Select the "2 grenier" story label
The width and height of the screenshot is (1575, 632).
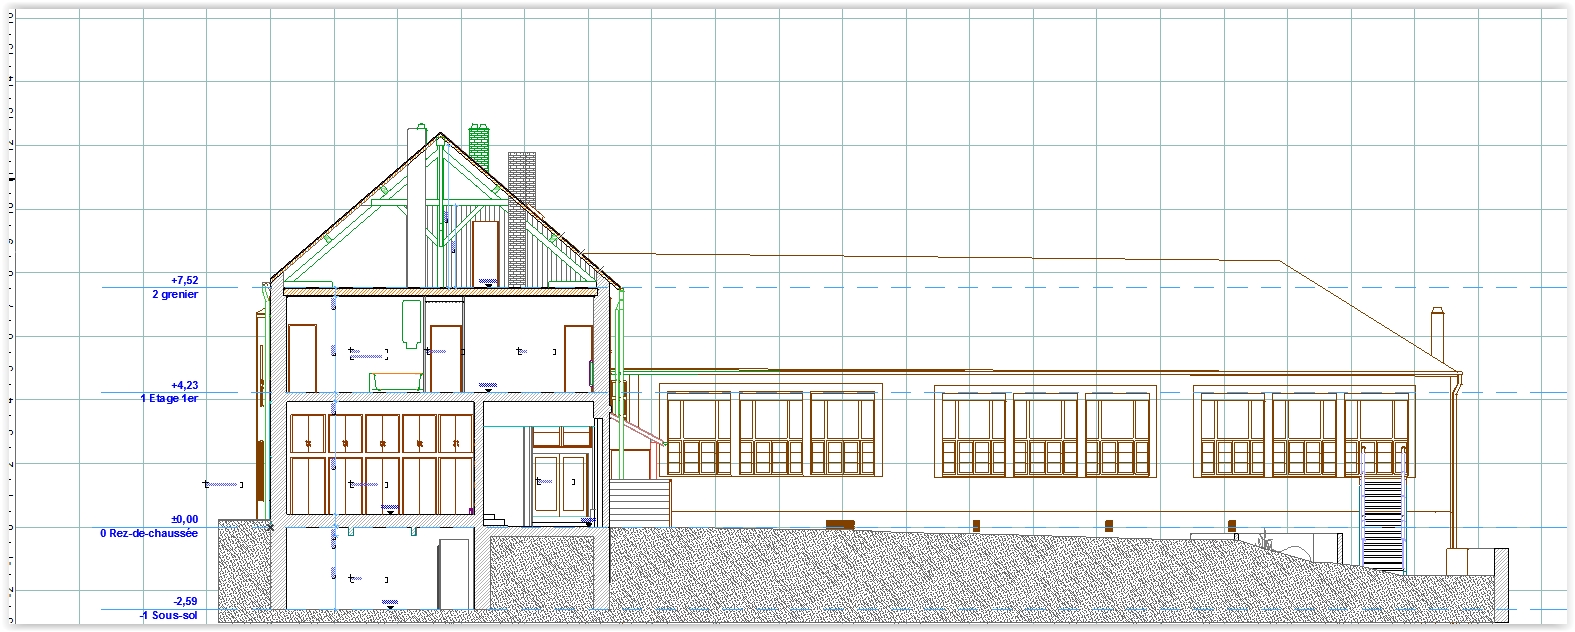(x=175, y=295)
